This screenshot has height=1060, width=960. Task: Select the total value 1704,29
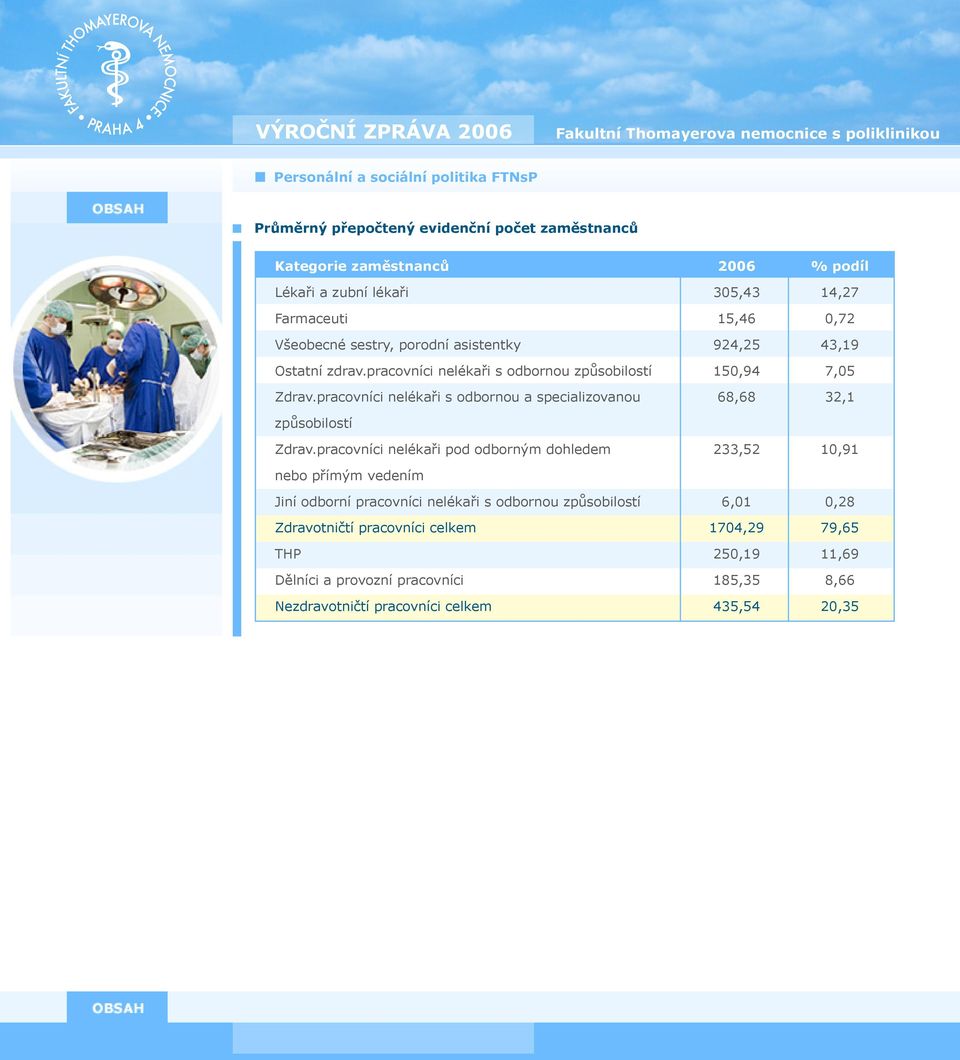pos(736,528)
